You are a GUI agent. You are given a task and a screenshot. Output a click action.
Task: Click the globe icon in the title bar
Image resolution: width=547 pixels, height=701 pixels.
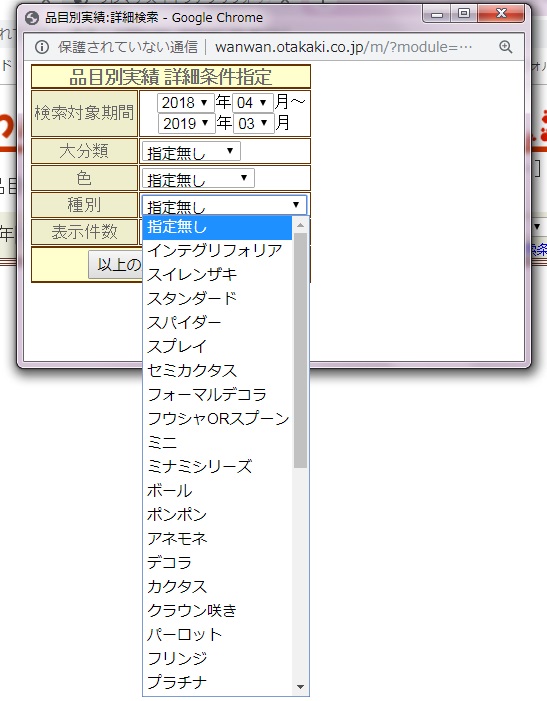[32, 18]
